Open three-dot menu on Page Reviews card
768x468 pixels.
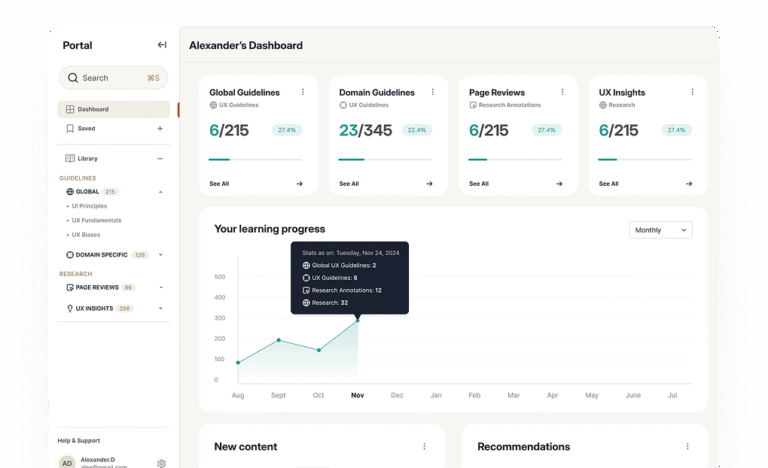[562, 92]
